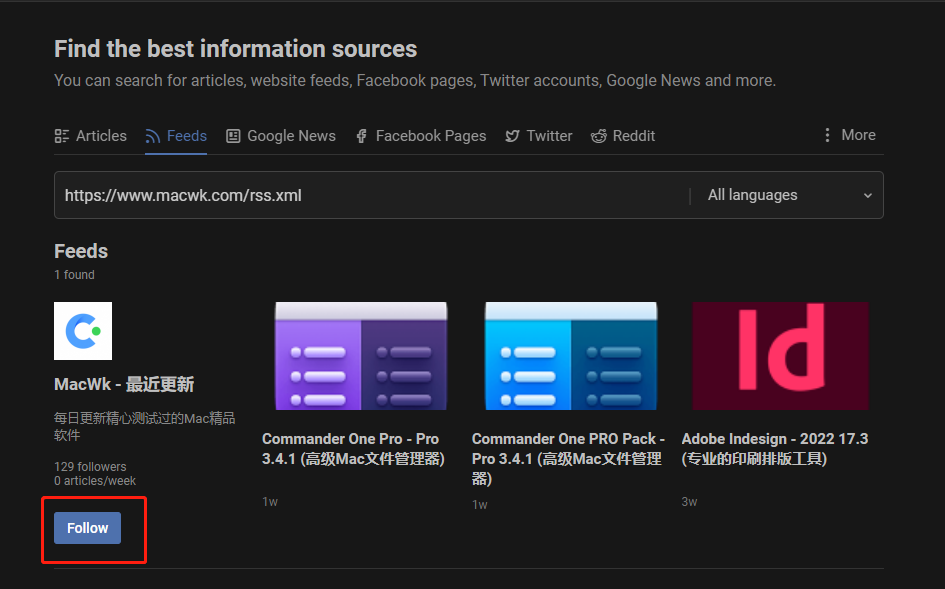Click the Twitter bird icon
This screenshot has width=945, height=589.
tap(512, 136)
